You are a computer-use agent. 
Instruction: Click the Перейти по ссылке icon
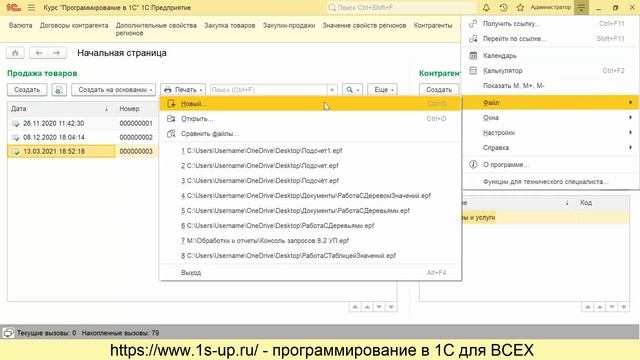(473, 39)
